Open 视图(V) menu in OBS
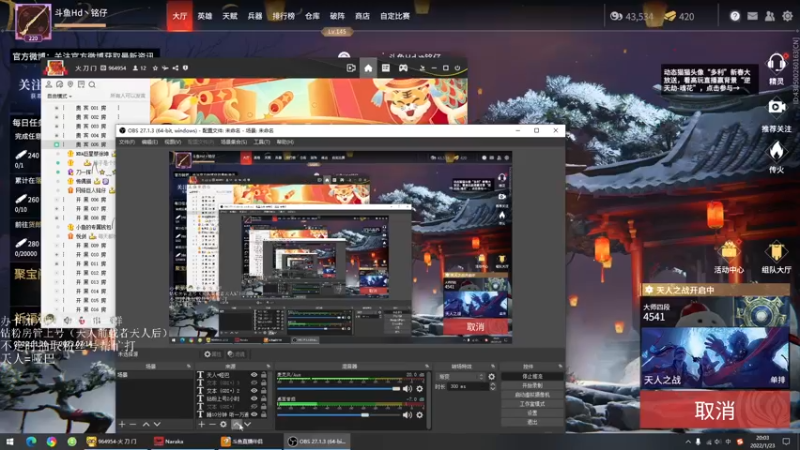Image resolution: width=800 pixels, height=450 pixels. click(x=172, y=142)
